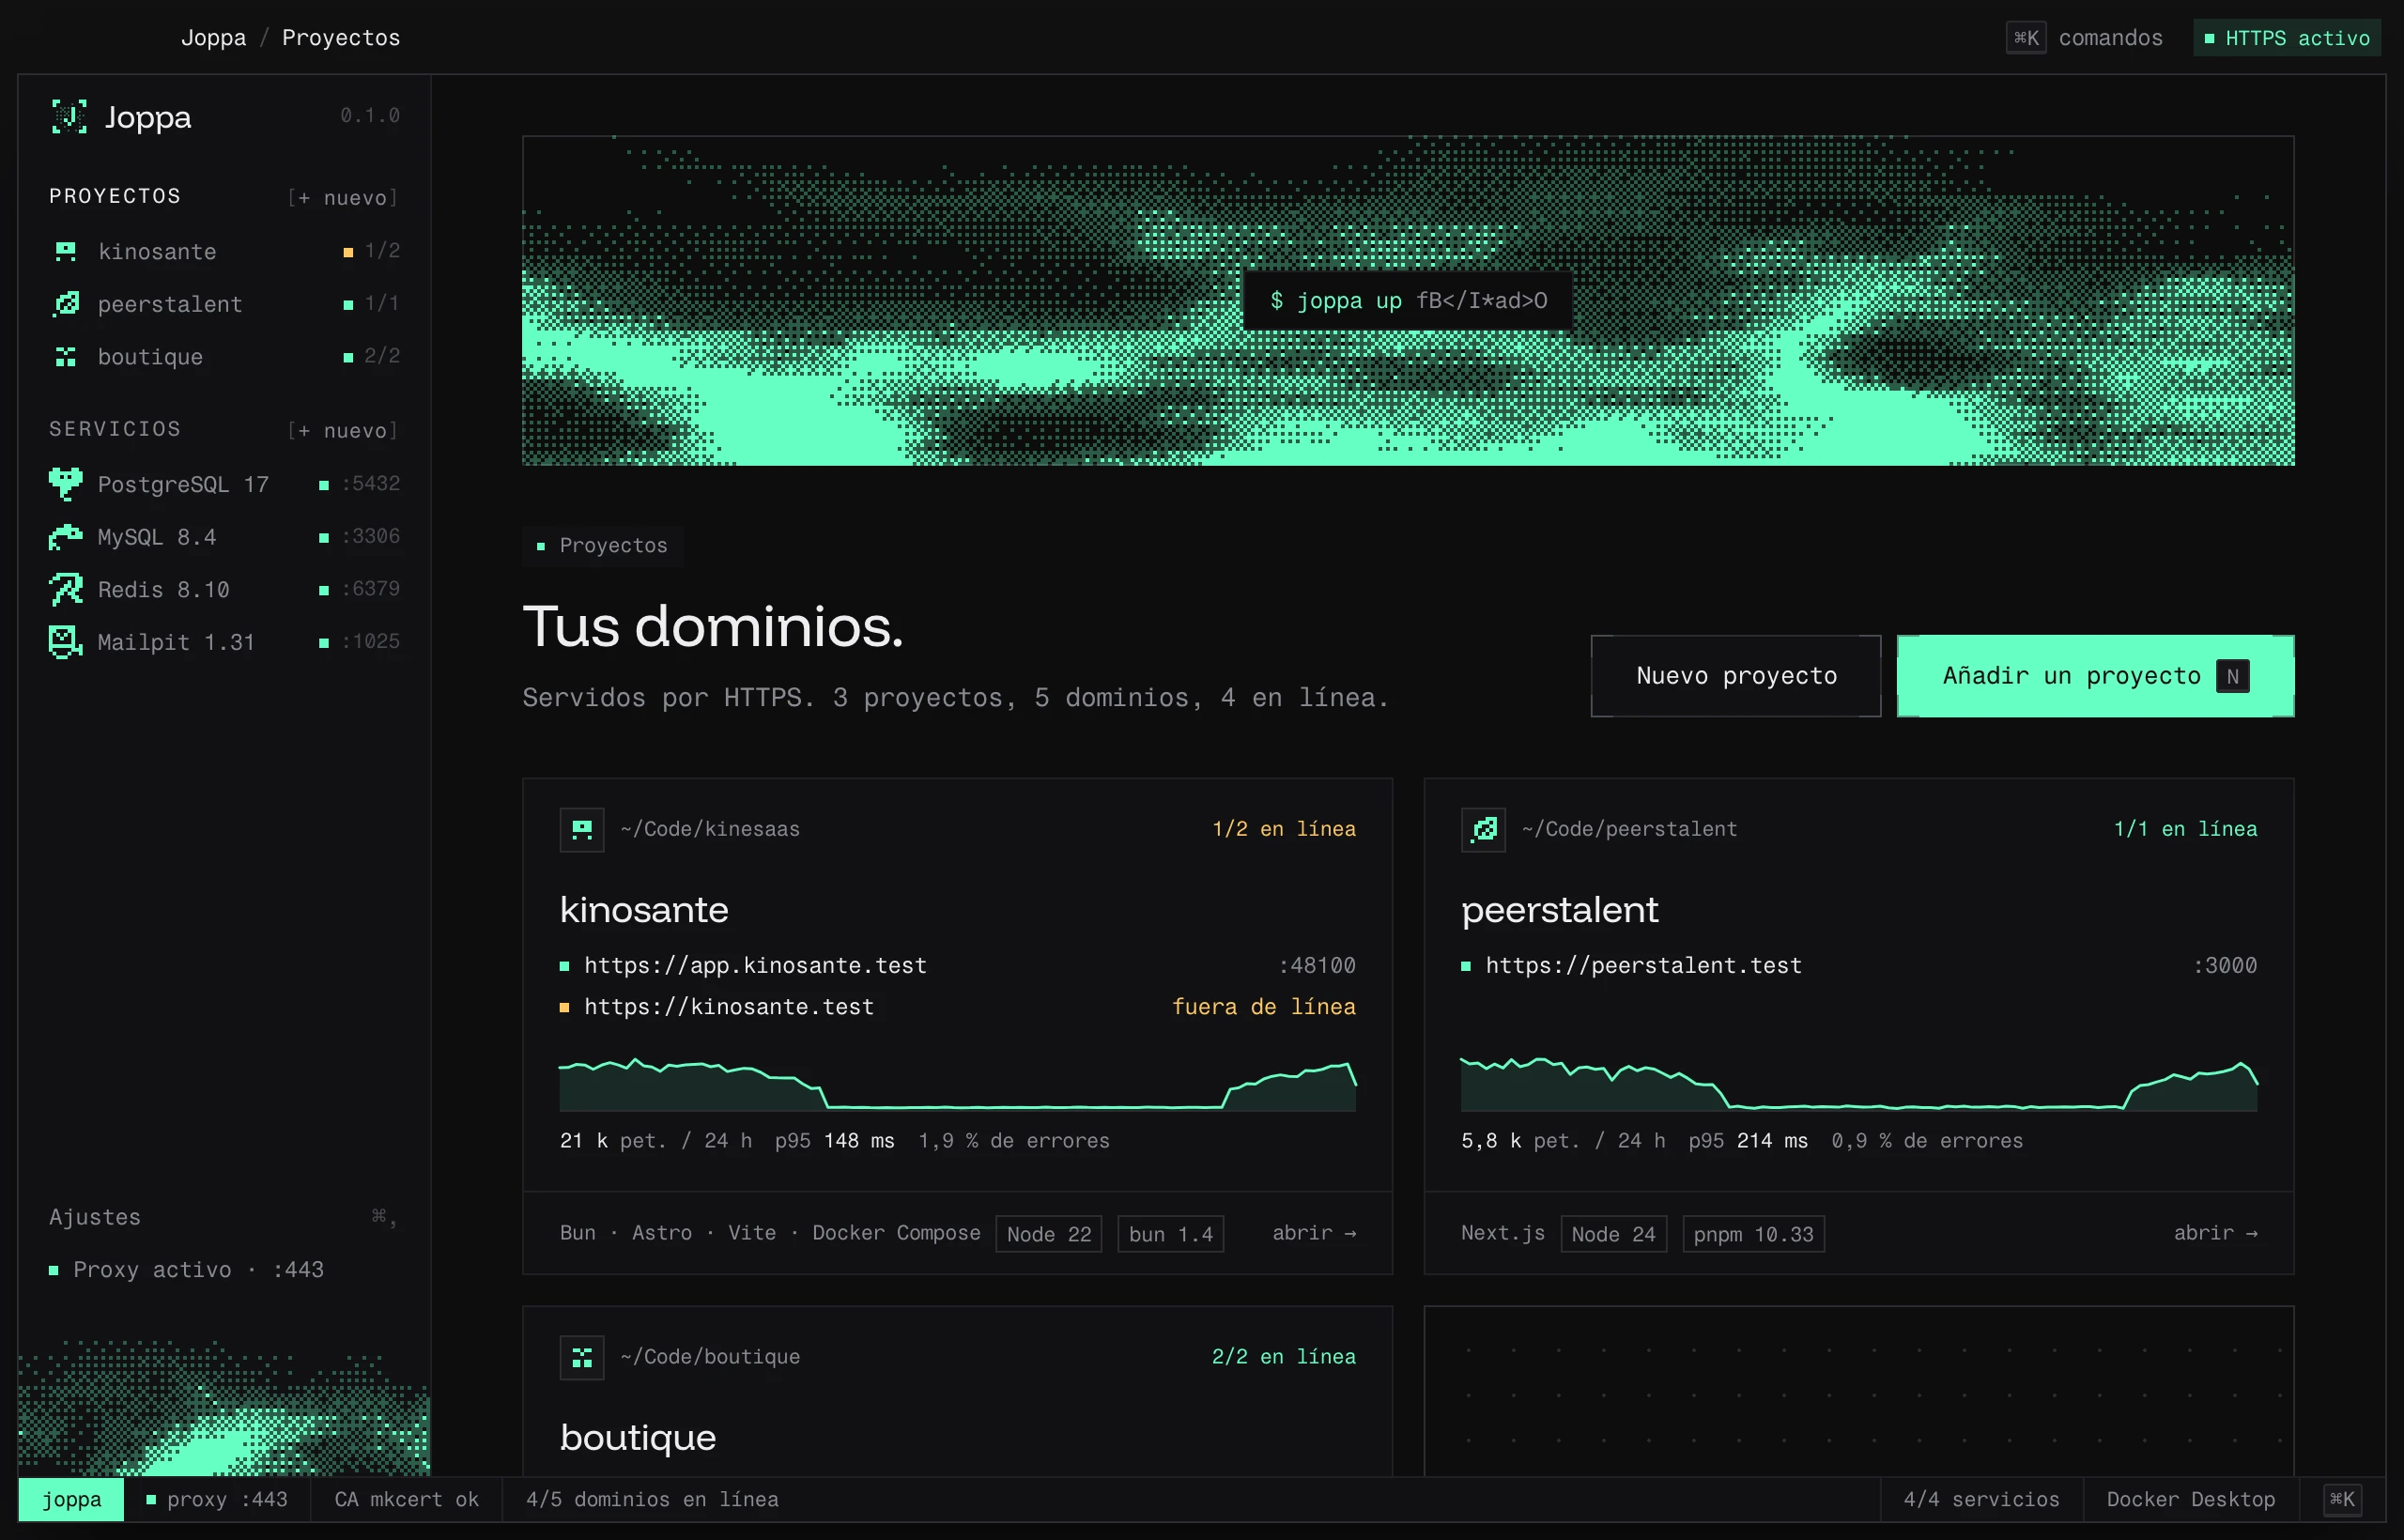Screen dimensions: 2404x1540
Task: Click kinosante requests sparkline chart
Action: 958,1084
